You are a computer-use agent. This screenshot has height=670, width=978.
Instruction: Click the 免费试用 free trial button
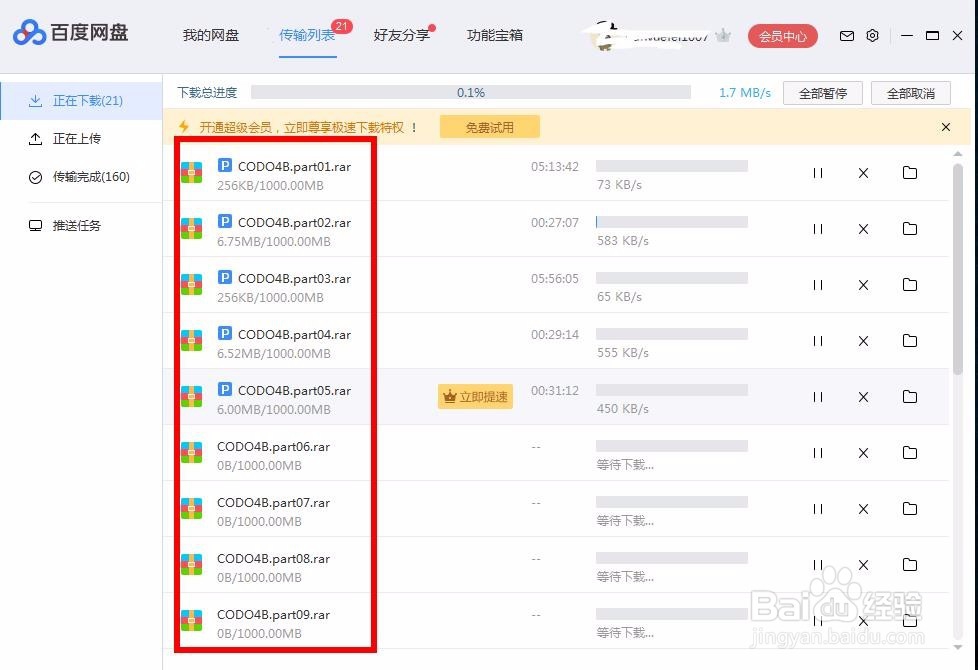tap(489, 126)
